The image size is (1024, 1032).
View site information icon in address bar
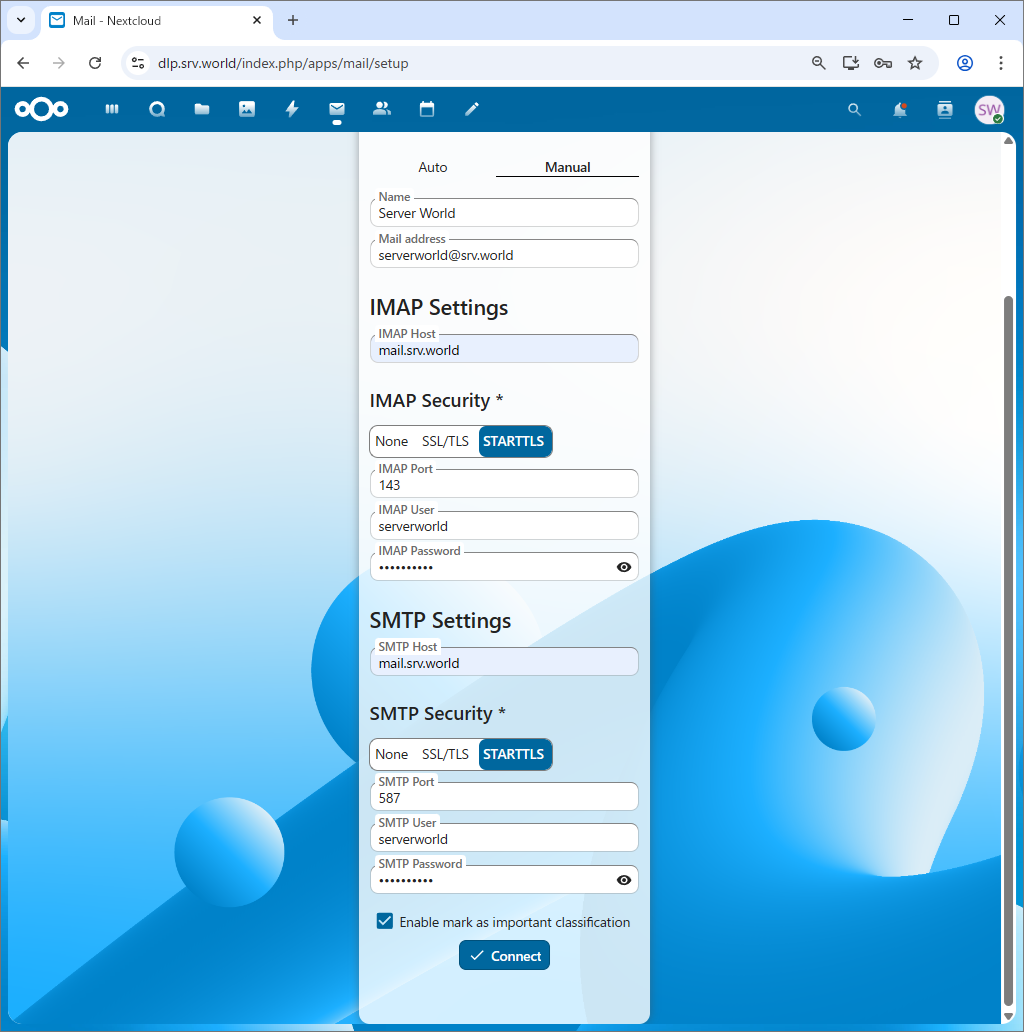coord(138,63)
